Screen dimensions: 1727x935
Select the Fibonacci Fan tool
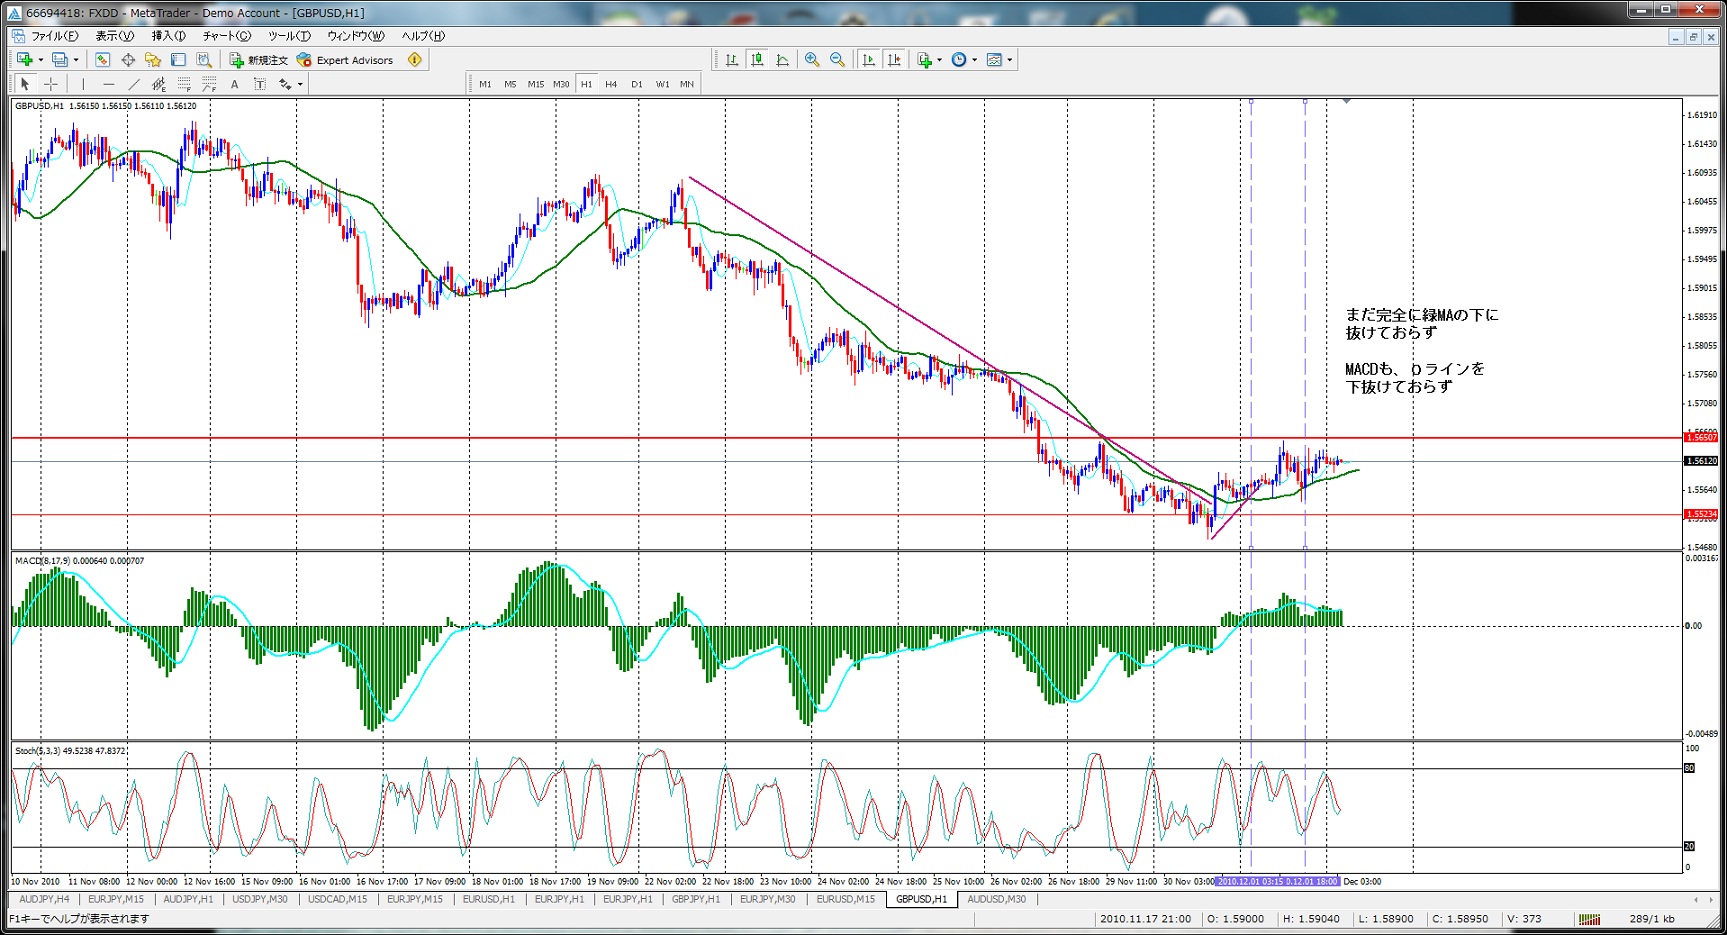click(x=209, y=84)
